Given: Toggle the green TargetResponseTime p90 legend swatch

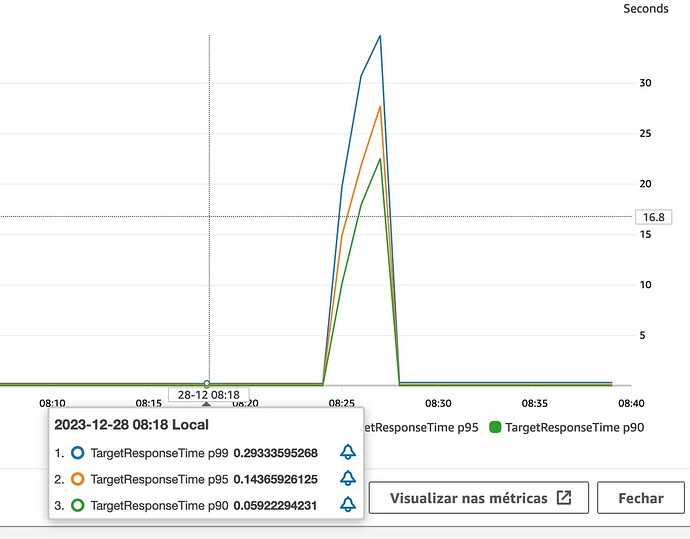Looking at the screenshot, I should [x=495, y=427].
